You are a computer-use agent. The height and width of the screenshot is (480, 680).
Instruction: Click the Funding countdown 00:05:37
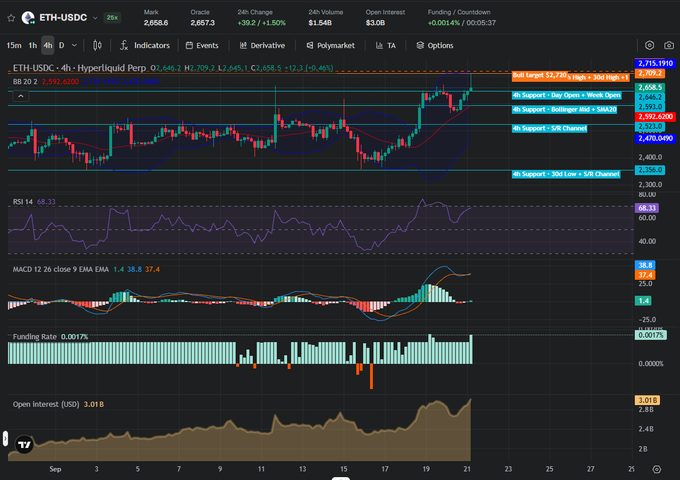pos(481,23)
